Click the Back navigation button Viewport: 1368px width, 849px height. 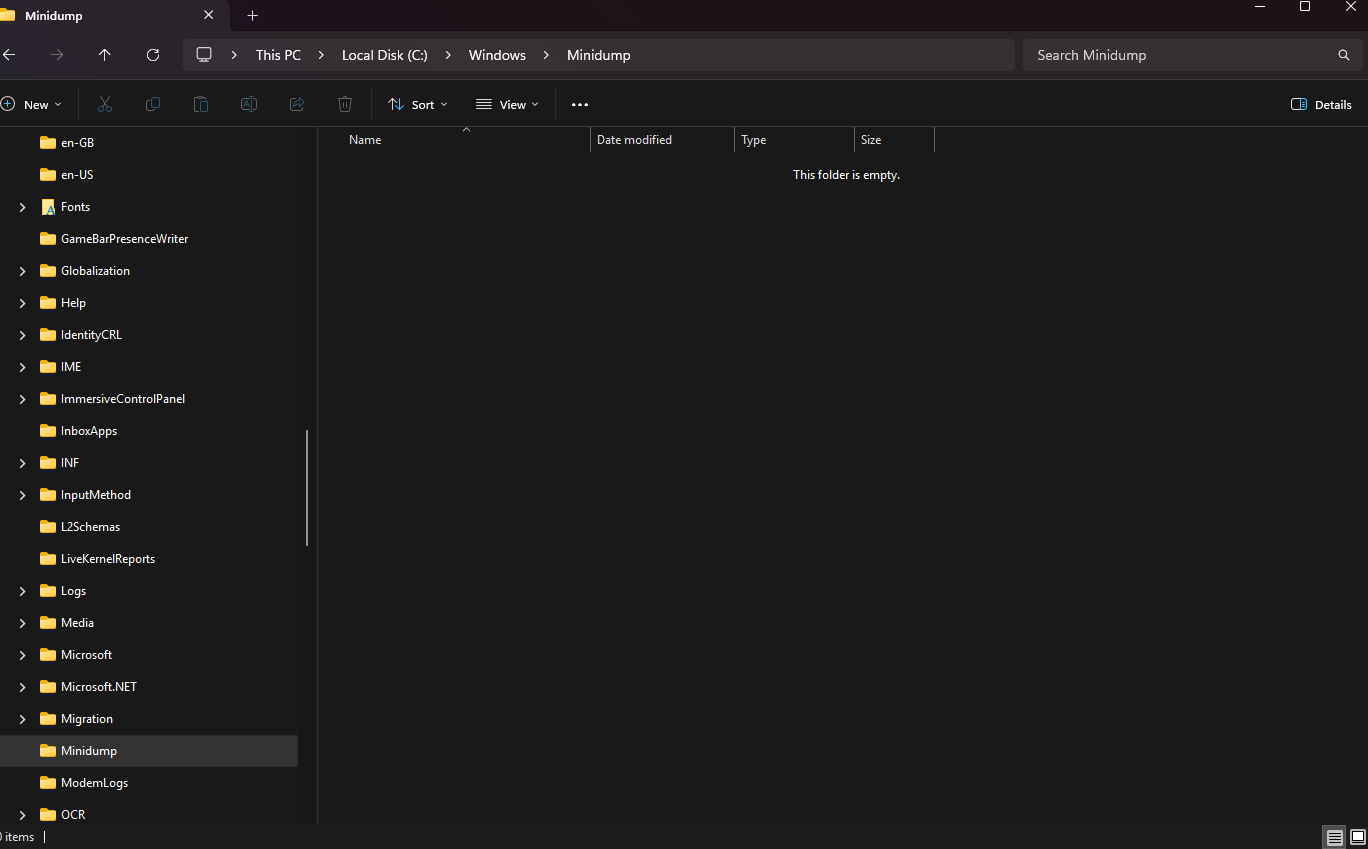[10, 55]
